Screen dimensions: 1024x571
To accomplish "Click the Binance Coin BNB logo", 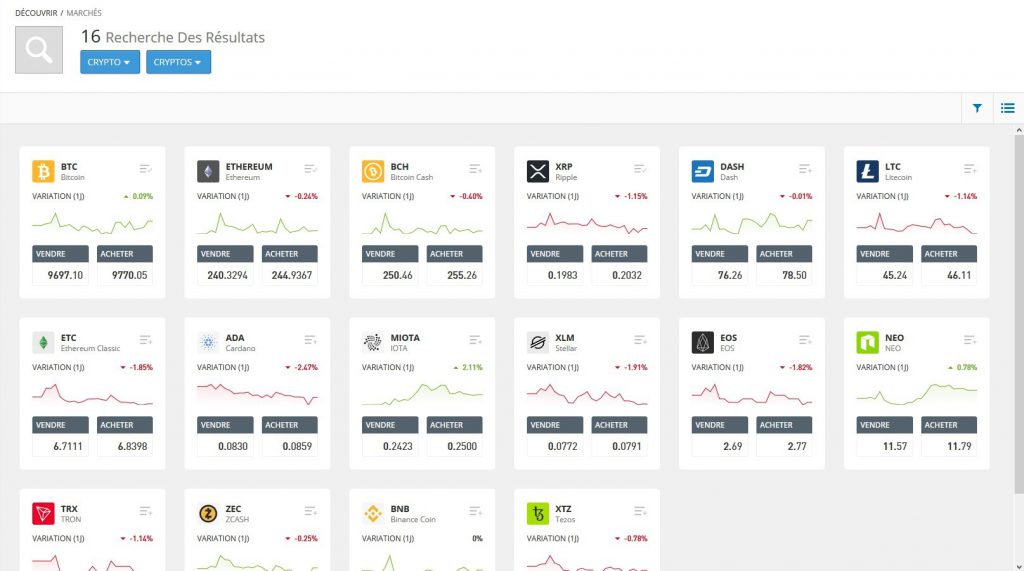I will [373, 514].
